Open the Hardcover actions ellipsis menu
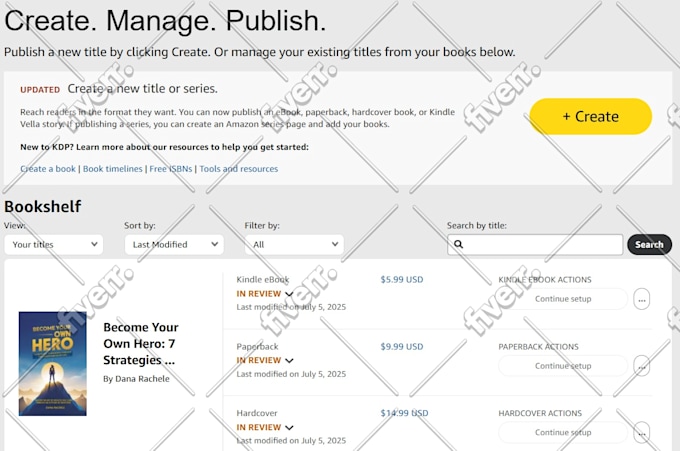Viewport: 680px width, 451px height. 642,433
